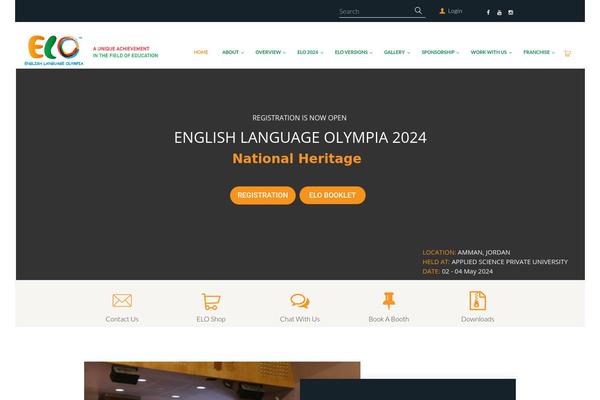Go to HOME in navigation menu
Screen dimensions: 600x400
201,52
